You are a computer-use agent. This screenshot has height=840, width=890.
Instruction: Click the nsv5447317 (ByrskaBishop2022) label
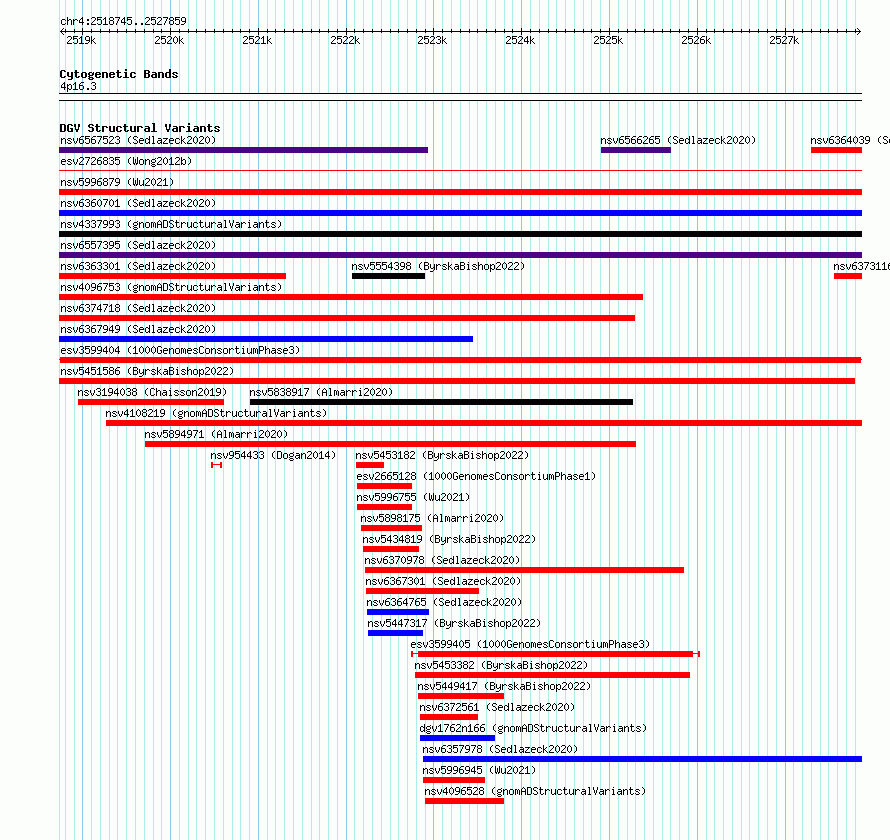454,623
